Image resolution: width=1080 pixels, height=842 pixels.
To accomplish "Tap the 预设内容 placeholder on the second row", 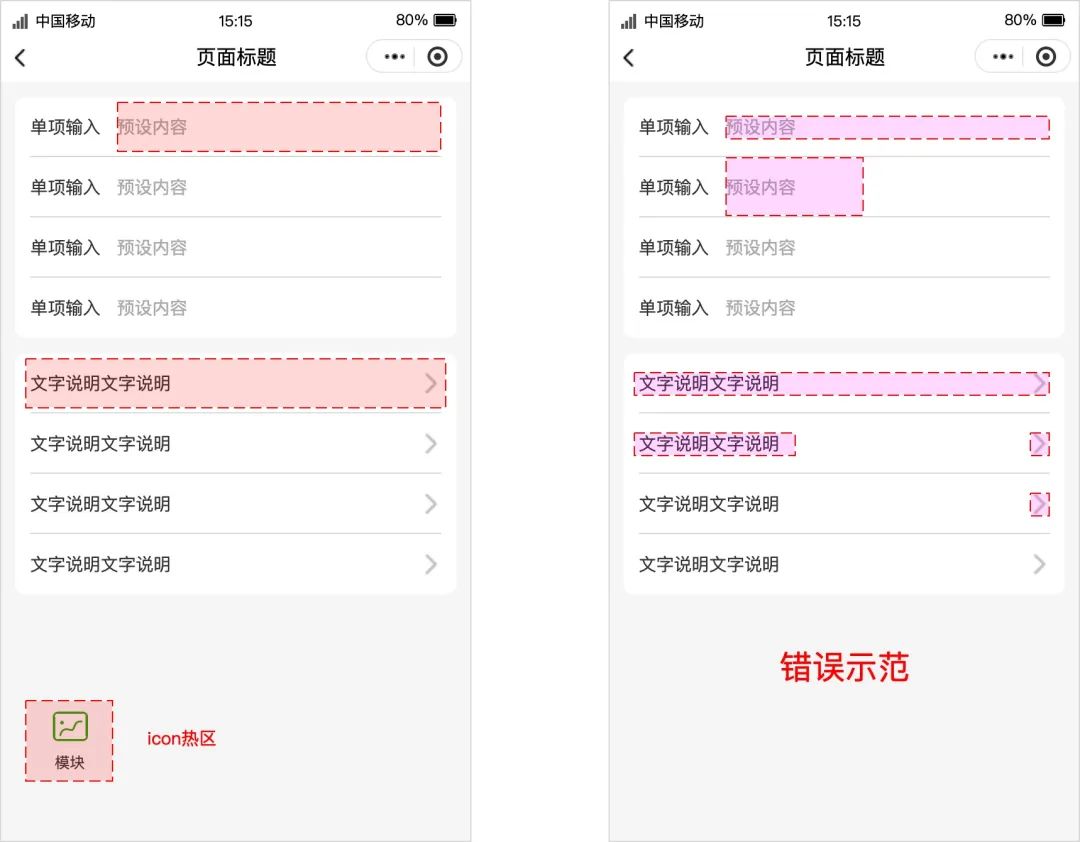I will (x=151, y=187).
